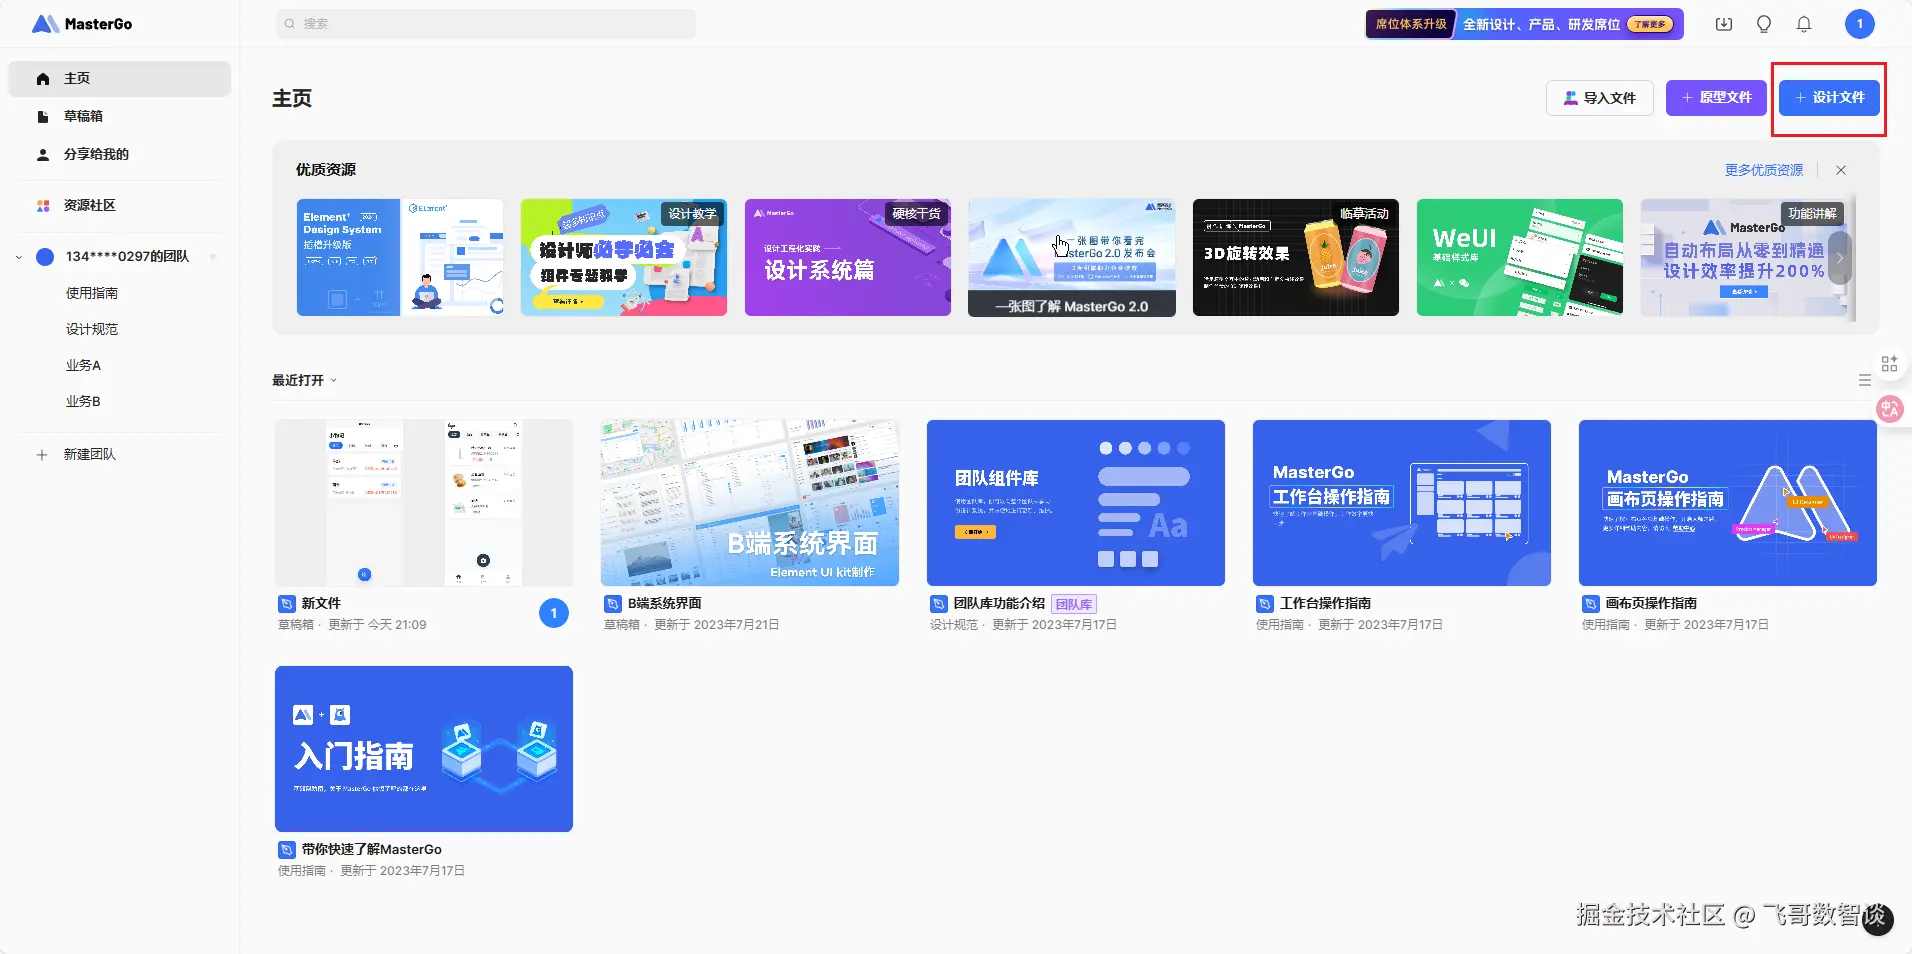Viewport: 1912px width, 954px height.
Task: Open the download client icon in top bar
Action: [x=1724, y=24]
